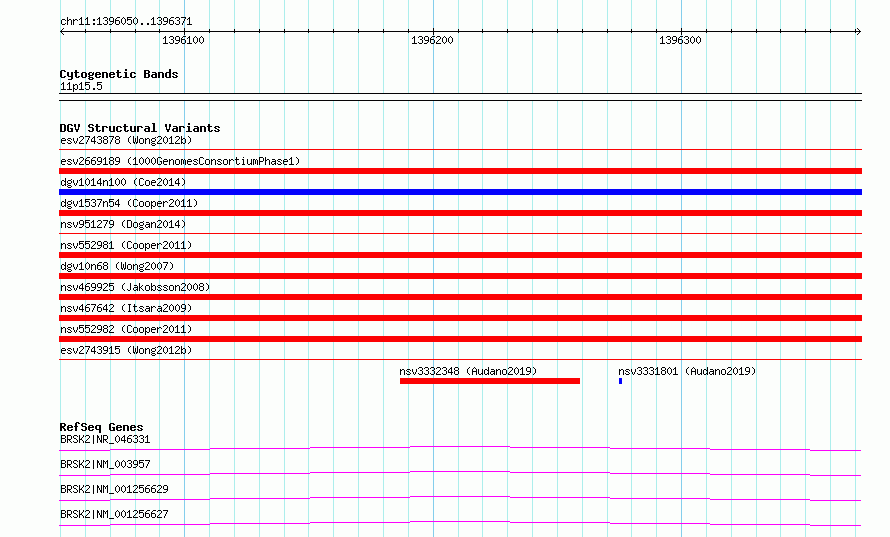Viewport: 890px width, 537px height.
Task: Click the red bar under nsv467642
Action: tap(460, 318)
